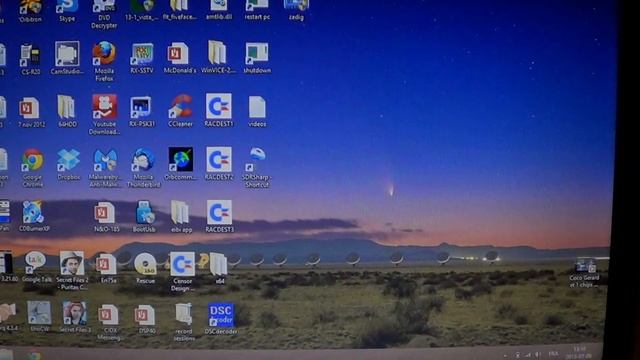Select the shutdown shortcut
The width and height of the screenshot is (640, 360).
(257, 58)
